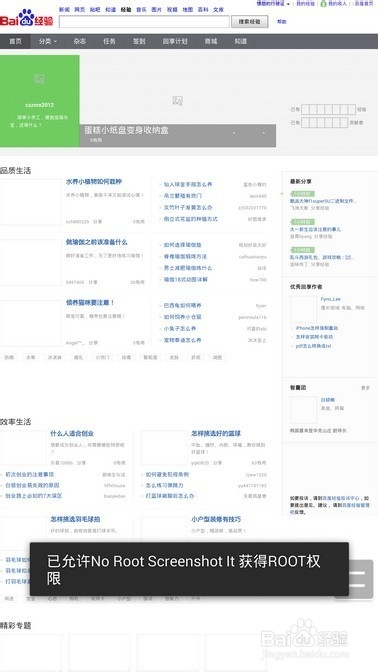Open article 水养小植物如何栽种
Screen dimensions: 378x672
tap(94, 182)
